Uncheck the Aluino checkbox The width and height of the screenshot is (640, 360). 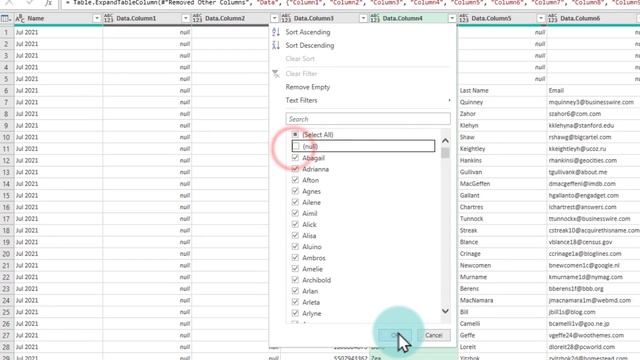(x=295, y=247)
